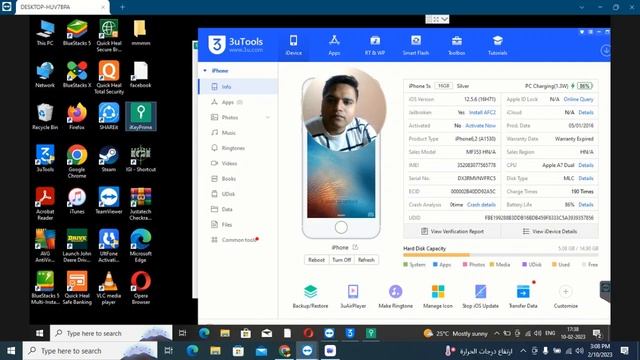
Task: Open the Toolbox tab
Action: pos(456,45)
